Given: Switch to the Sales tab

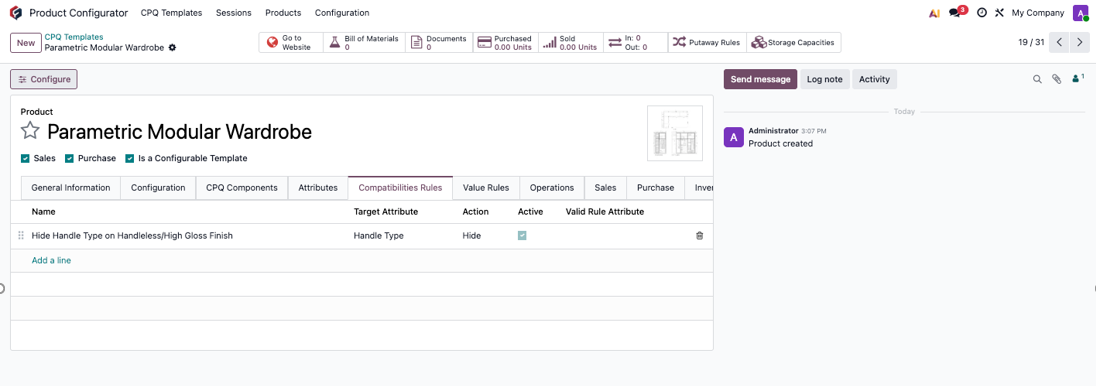Looking at the screenshot, I should 605,187.
